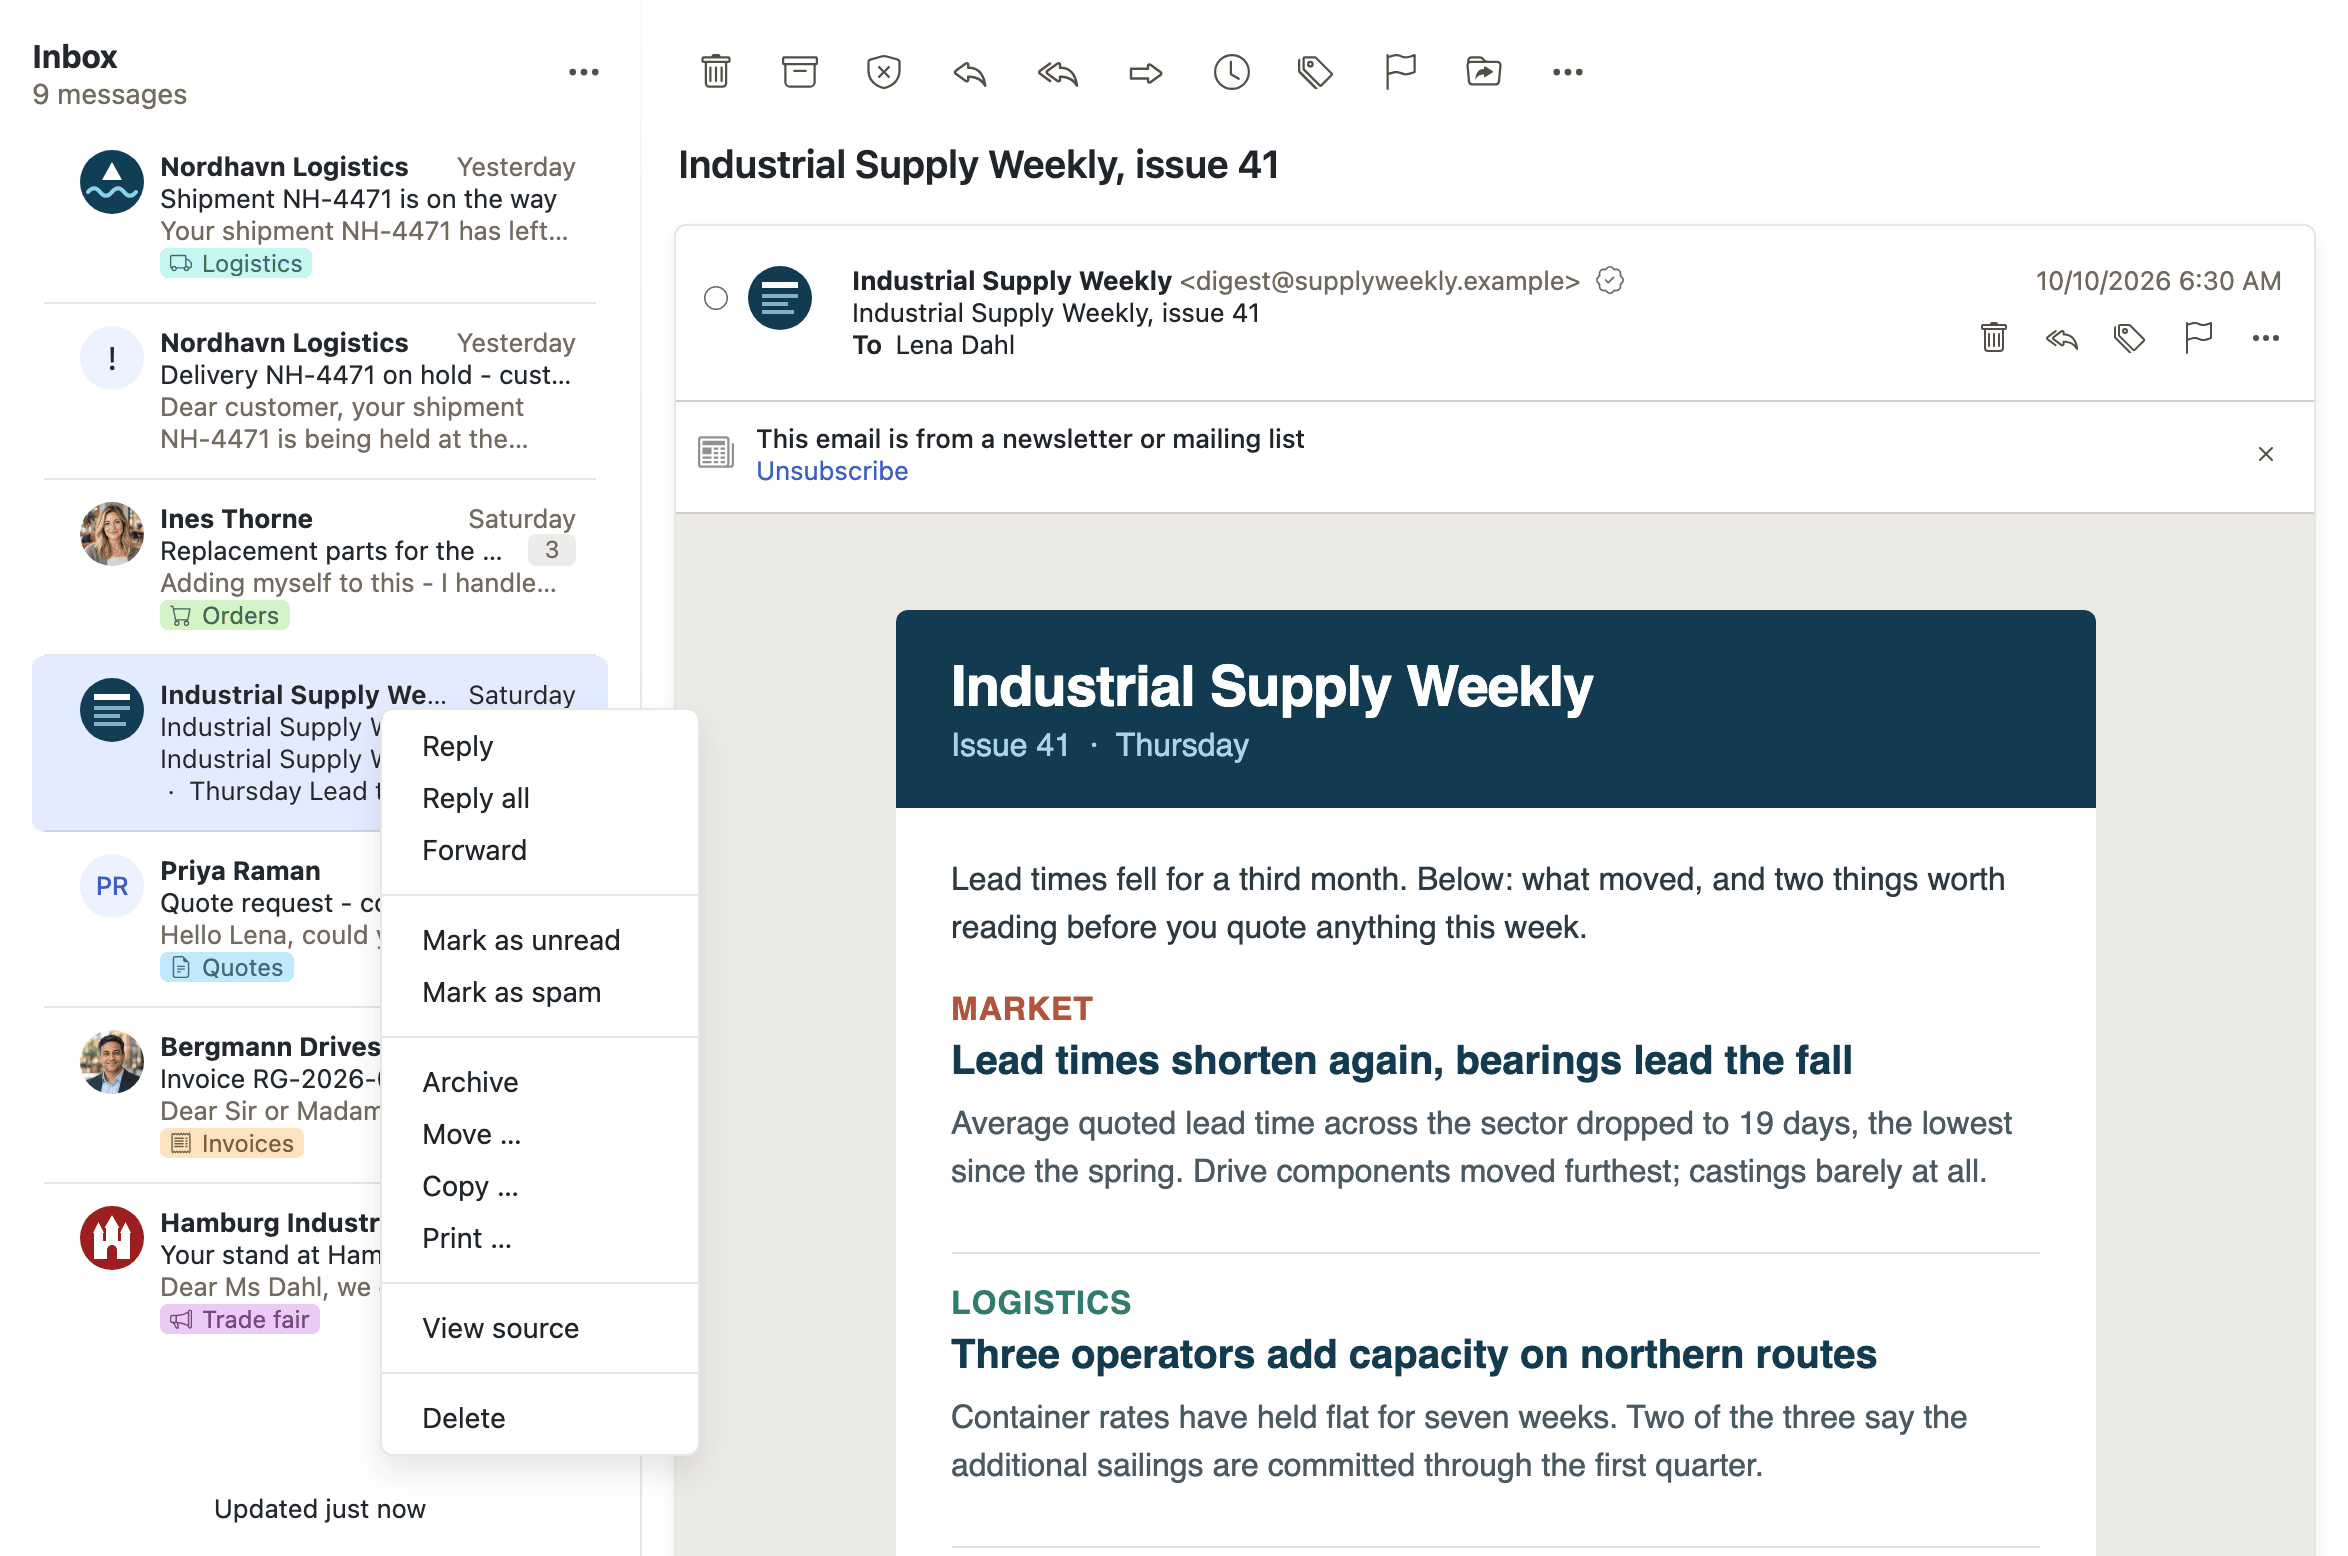
Task: Click the Unsubscribe link
Action: click(x=832, y=471)
